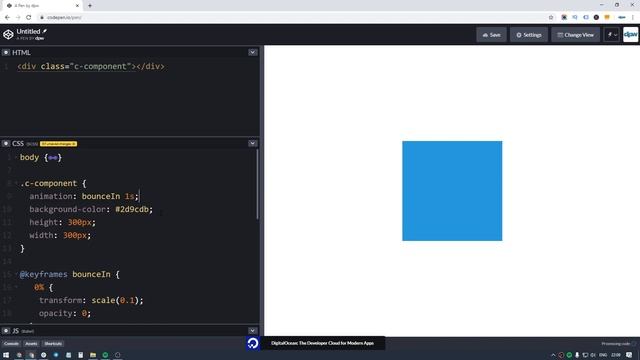Expand the JS panel dropdown menu
Image resolution: width=640 pixels, height=360 pixels.
point(253,331)
